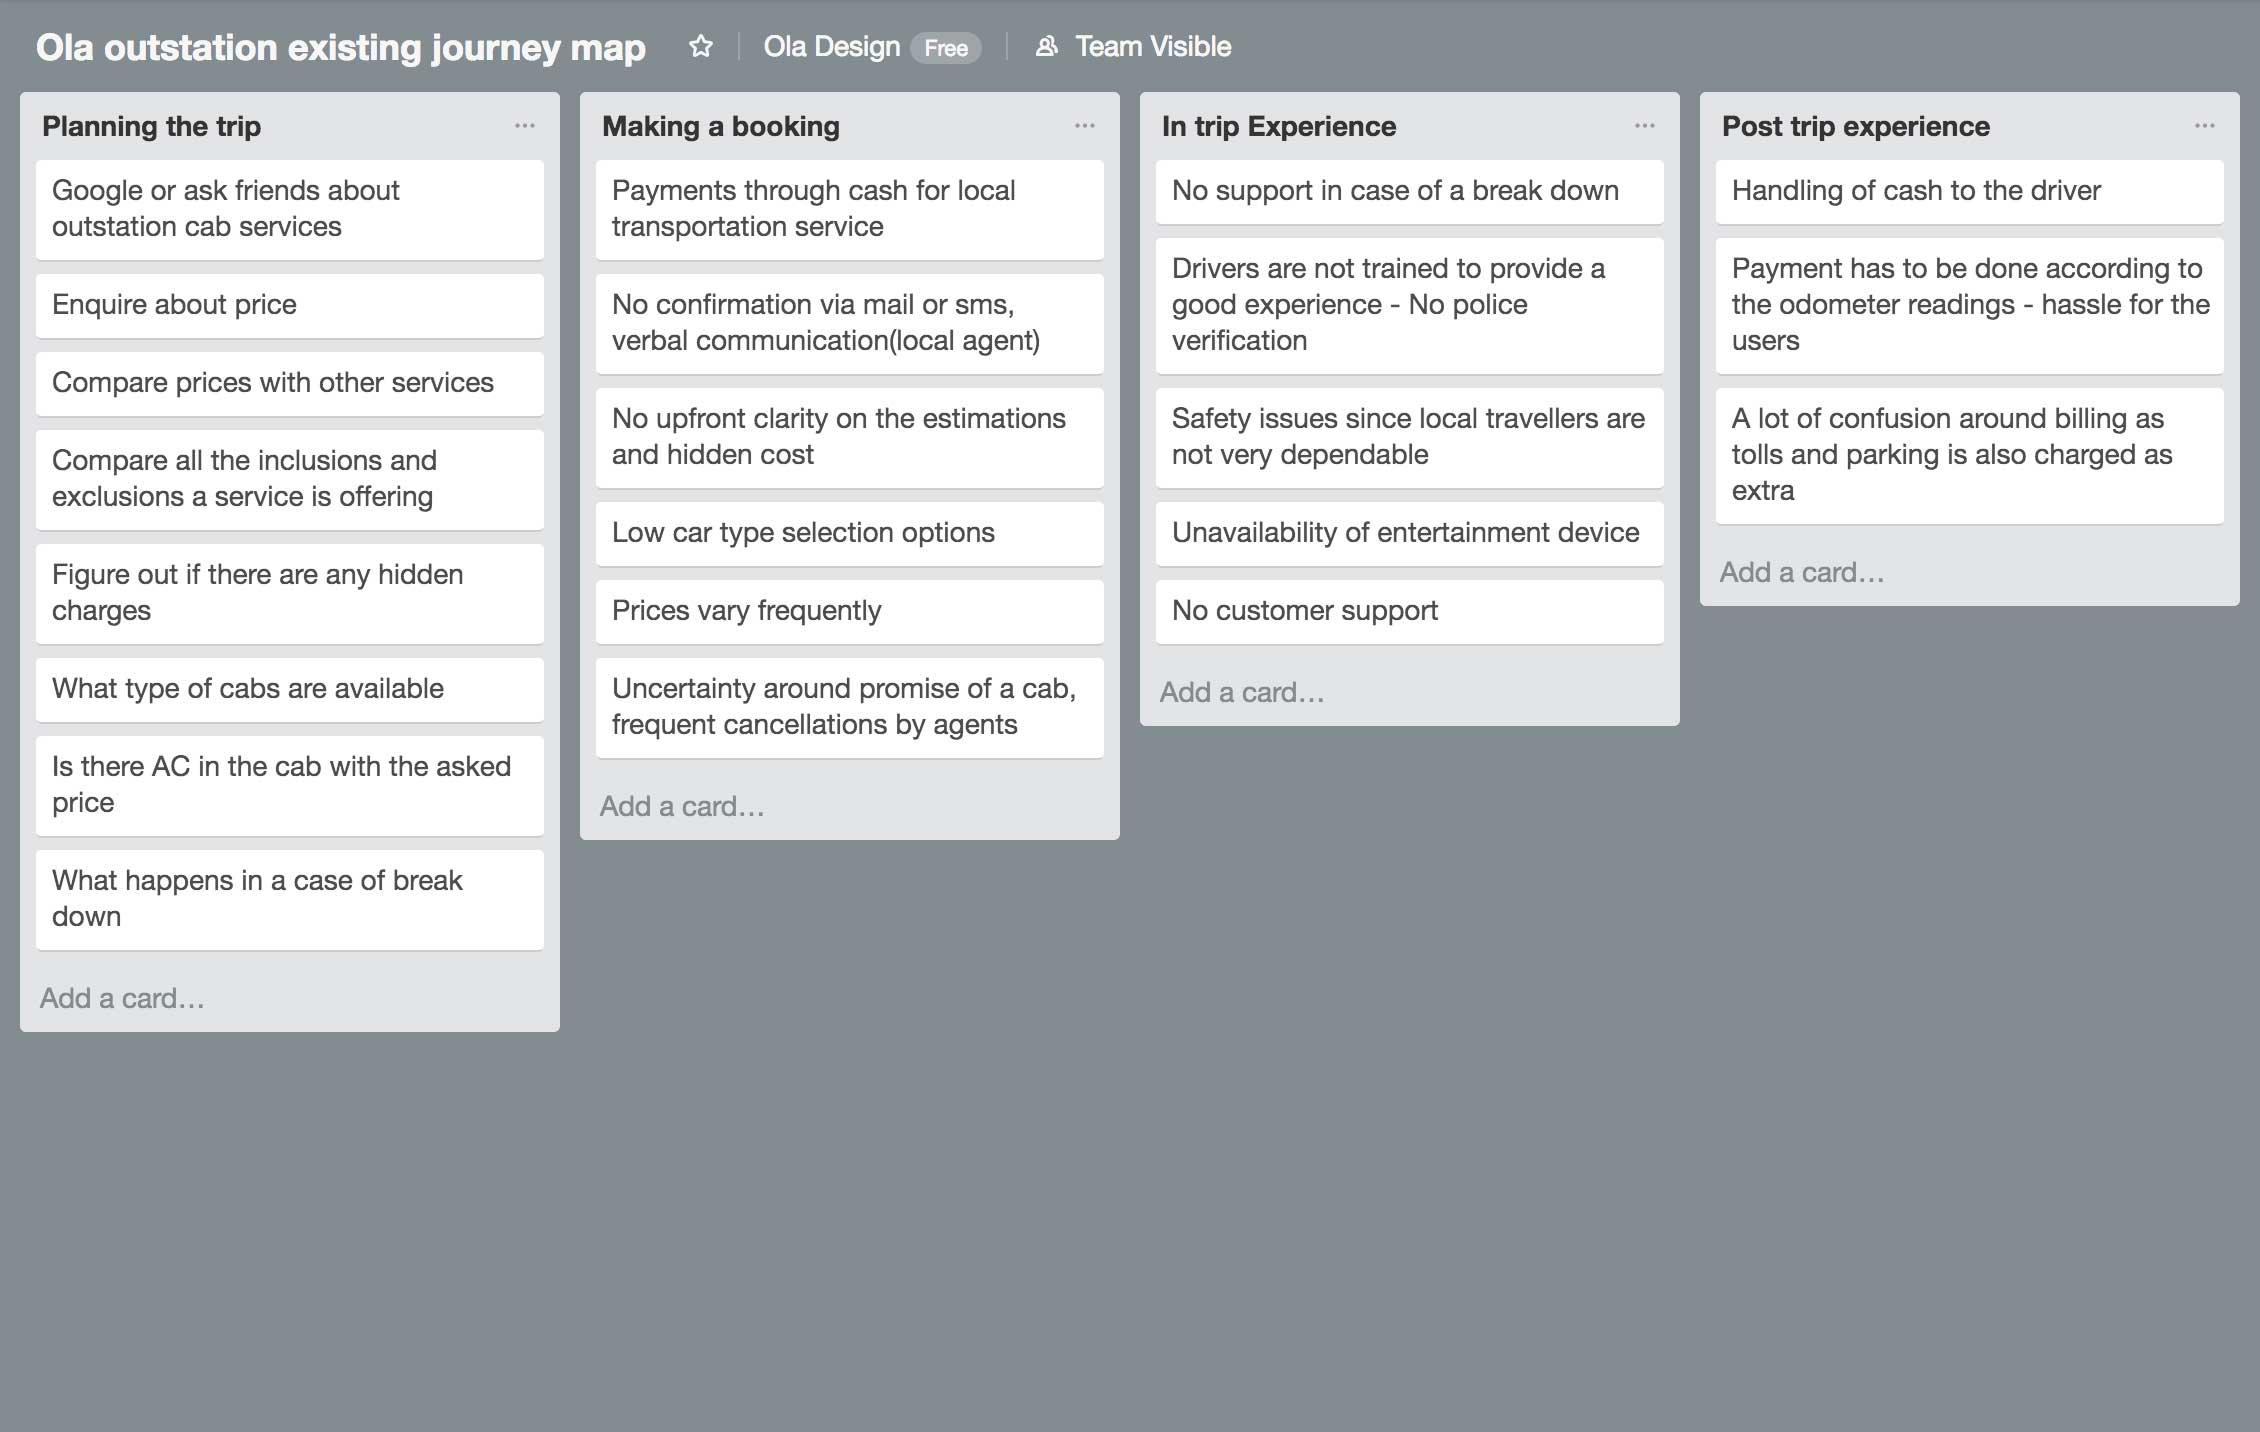The height and width of the screenshot is (1432, 2260).
Task: Add a card to Planning the trip
Action: tap(289, 998)
